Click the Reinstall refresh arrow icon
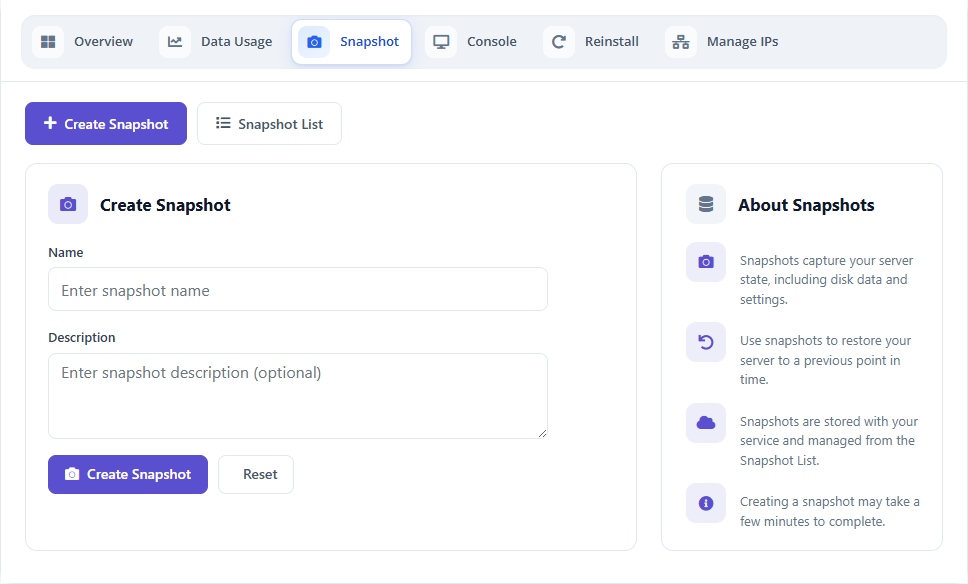Viewport: 968px width, 584px height. (559, 42)
